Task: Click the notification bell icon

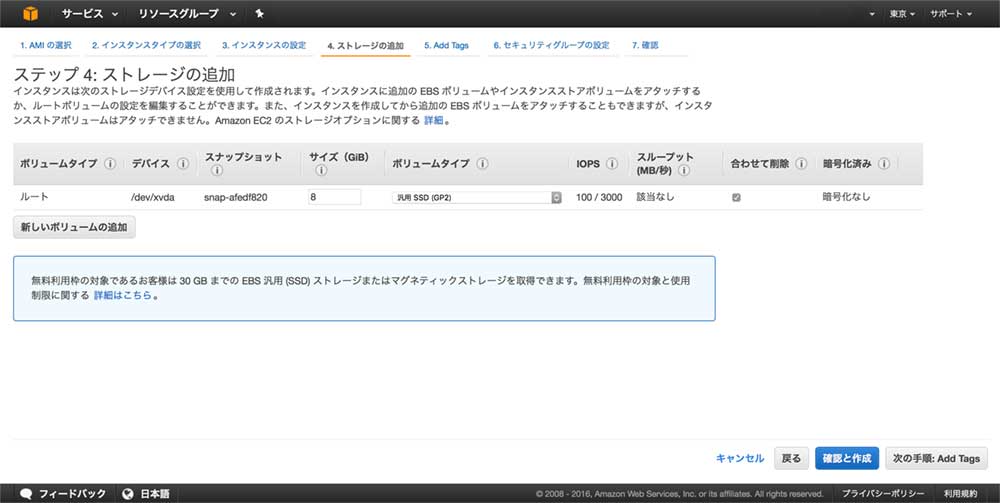Action: click(x=870, y=14)
